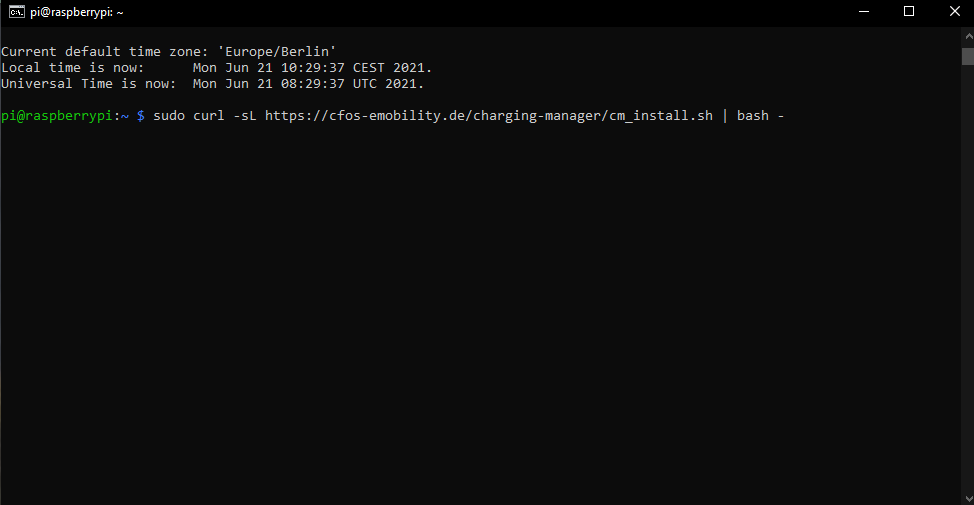This screenshot has width=974, height=505.
Task: Click the green pi@raspberrypi prompt text
Action: pyautogui.click(x=58, y=116)
